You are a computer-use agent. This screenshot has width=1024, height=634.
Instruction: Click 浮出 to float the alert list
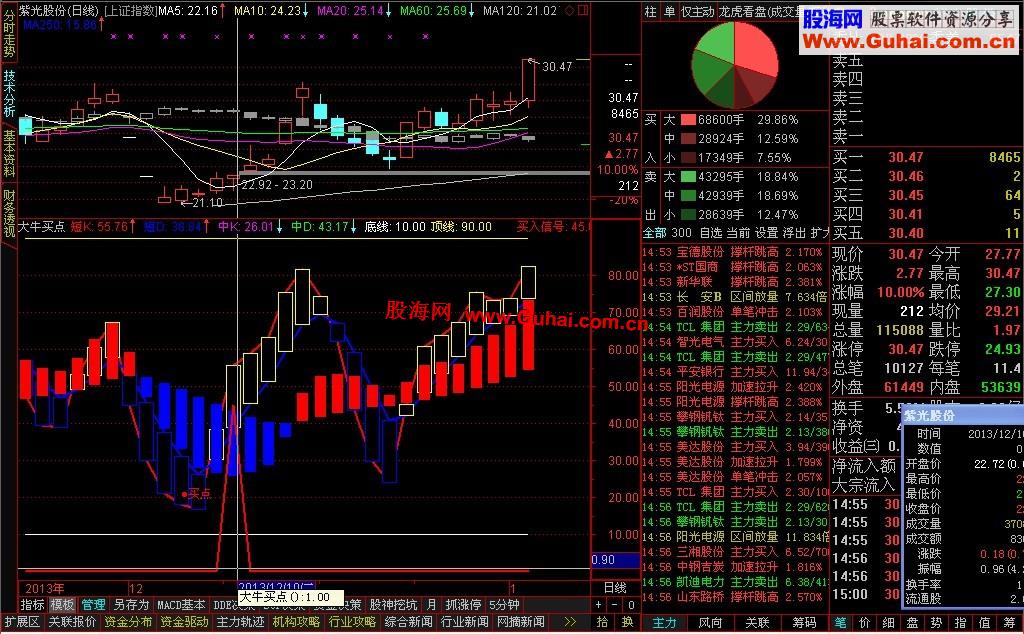pos(793,233)
